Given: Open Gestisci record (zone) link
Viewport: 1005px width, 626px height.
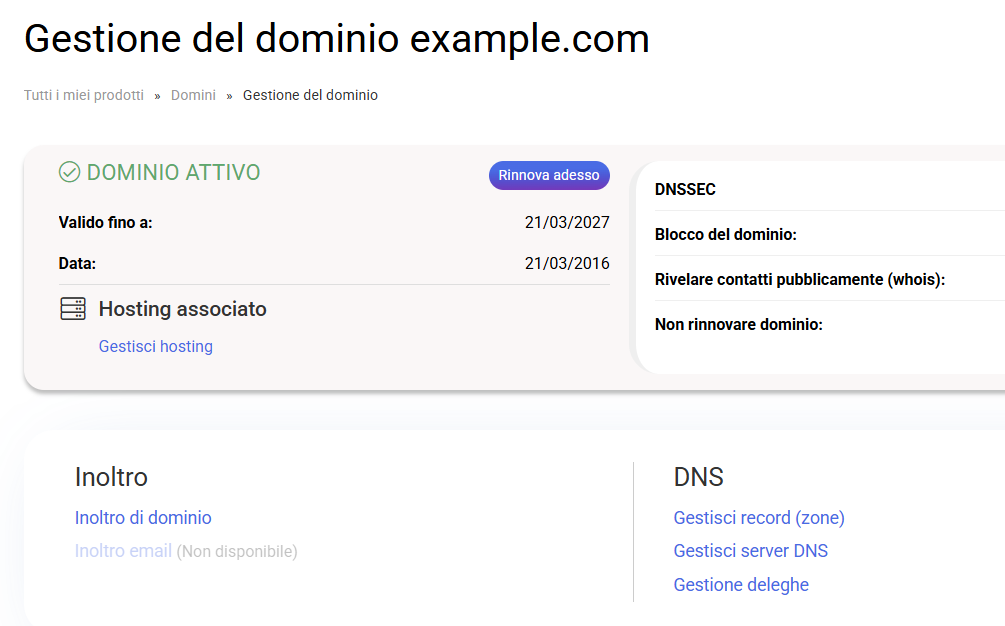Looking at the screenshot, I should coord(759,517).
